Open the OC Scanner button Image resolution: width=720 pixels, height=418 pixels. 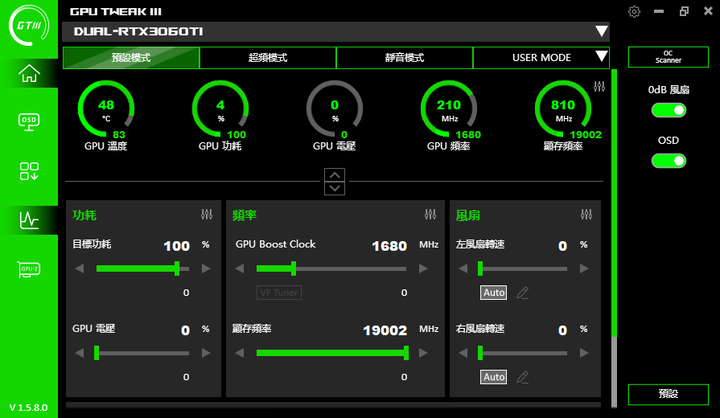pyautogui.click(x=668, y=57)
